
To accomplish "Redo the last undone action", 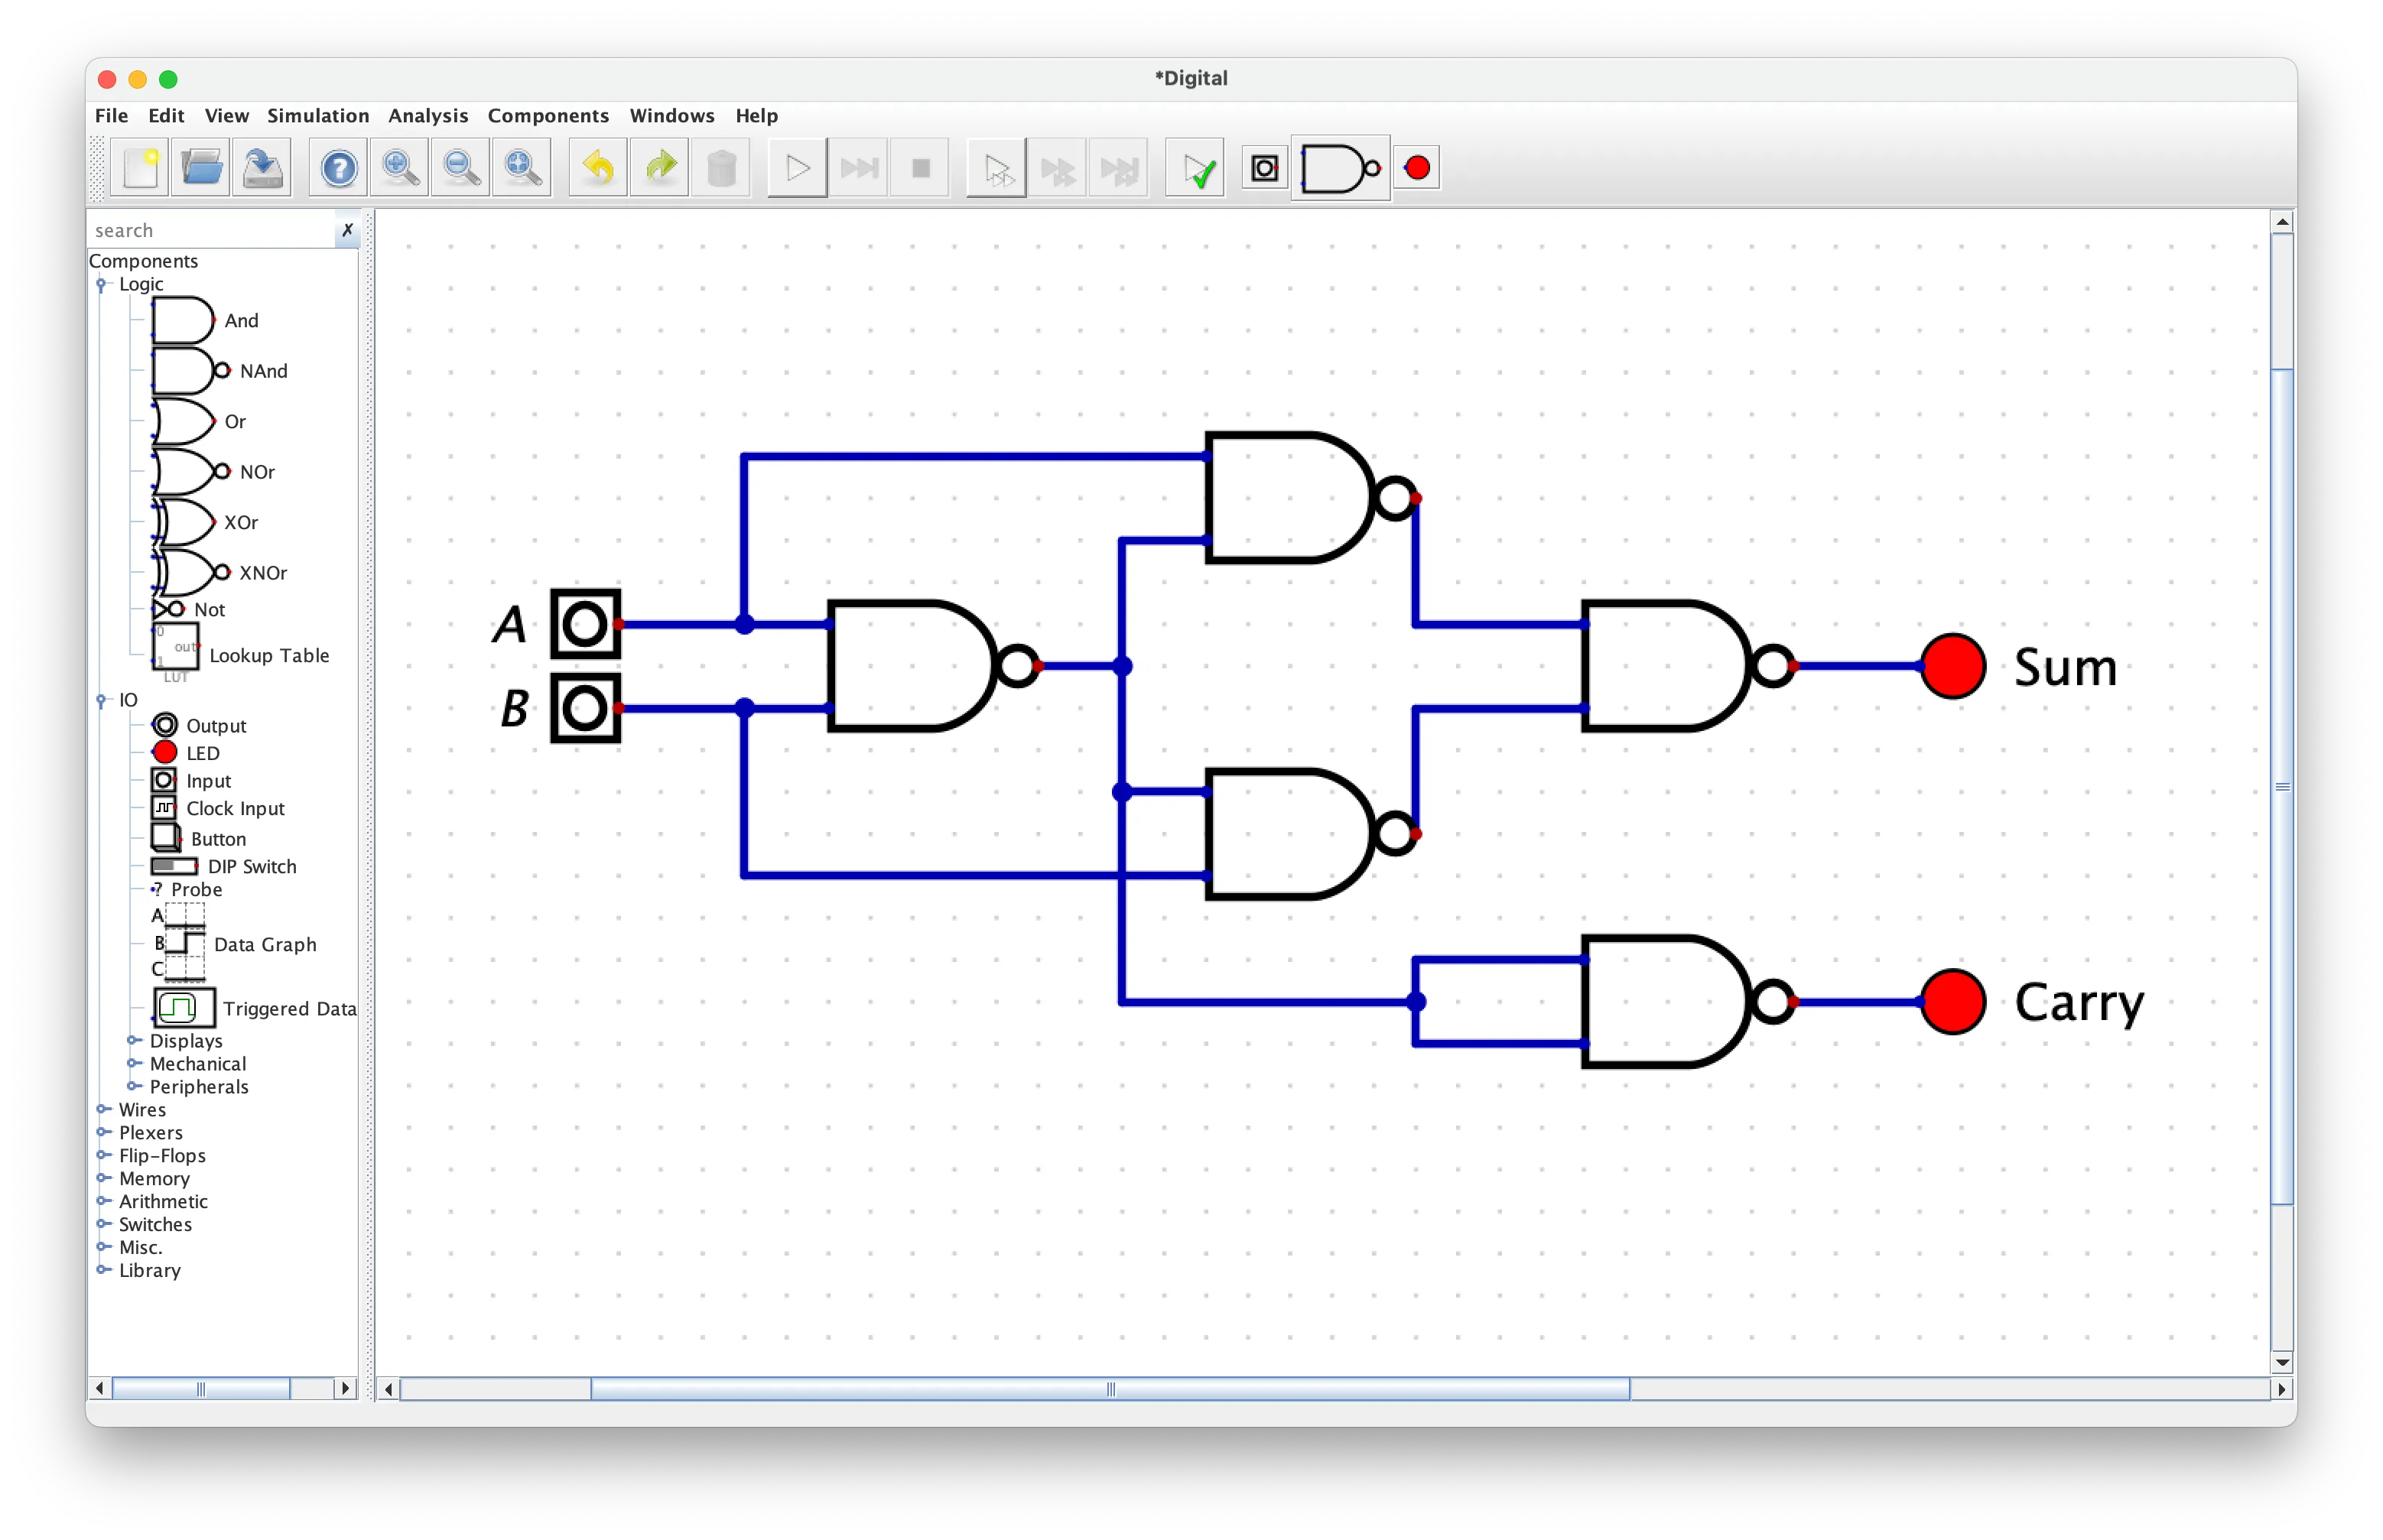I will (660, 168).
